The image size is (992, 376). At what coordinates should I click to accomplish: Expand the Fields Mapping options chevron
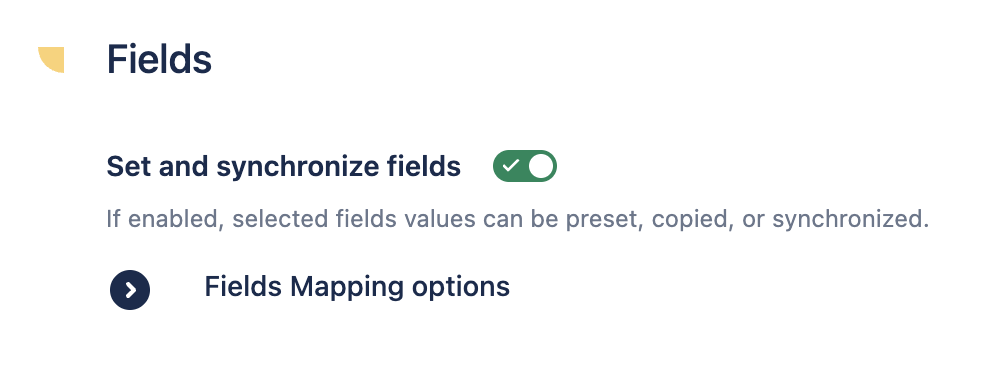[130, 290]
